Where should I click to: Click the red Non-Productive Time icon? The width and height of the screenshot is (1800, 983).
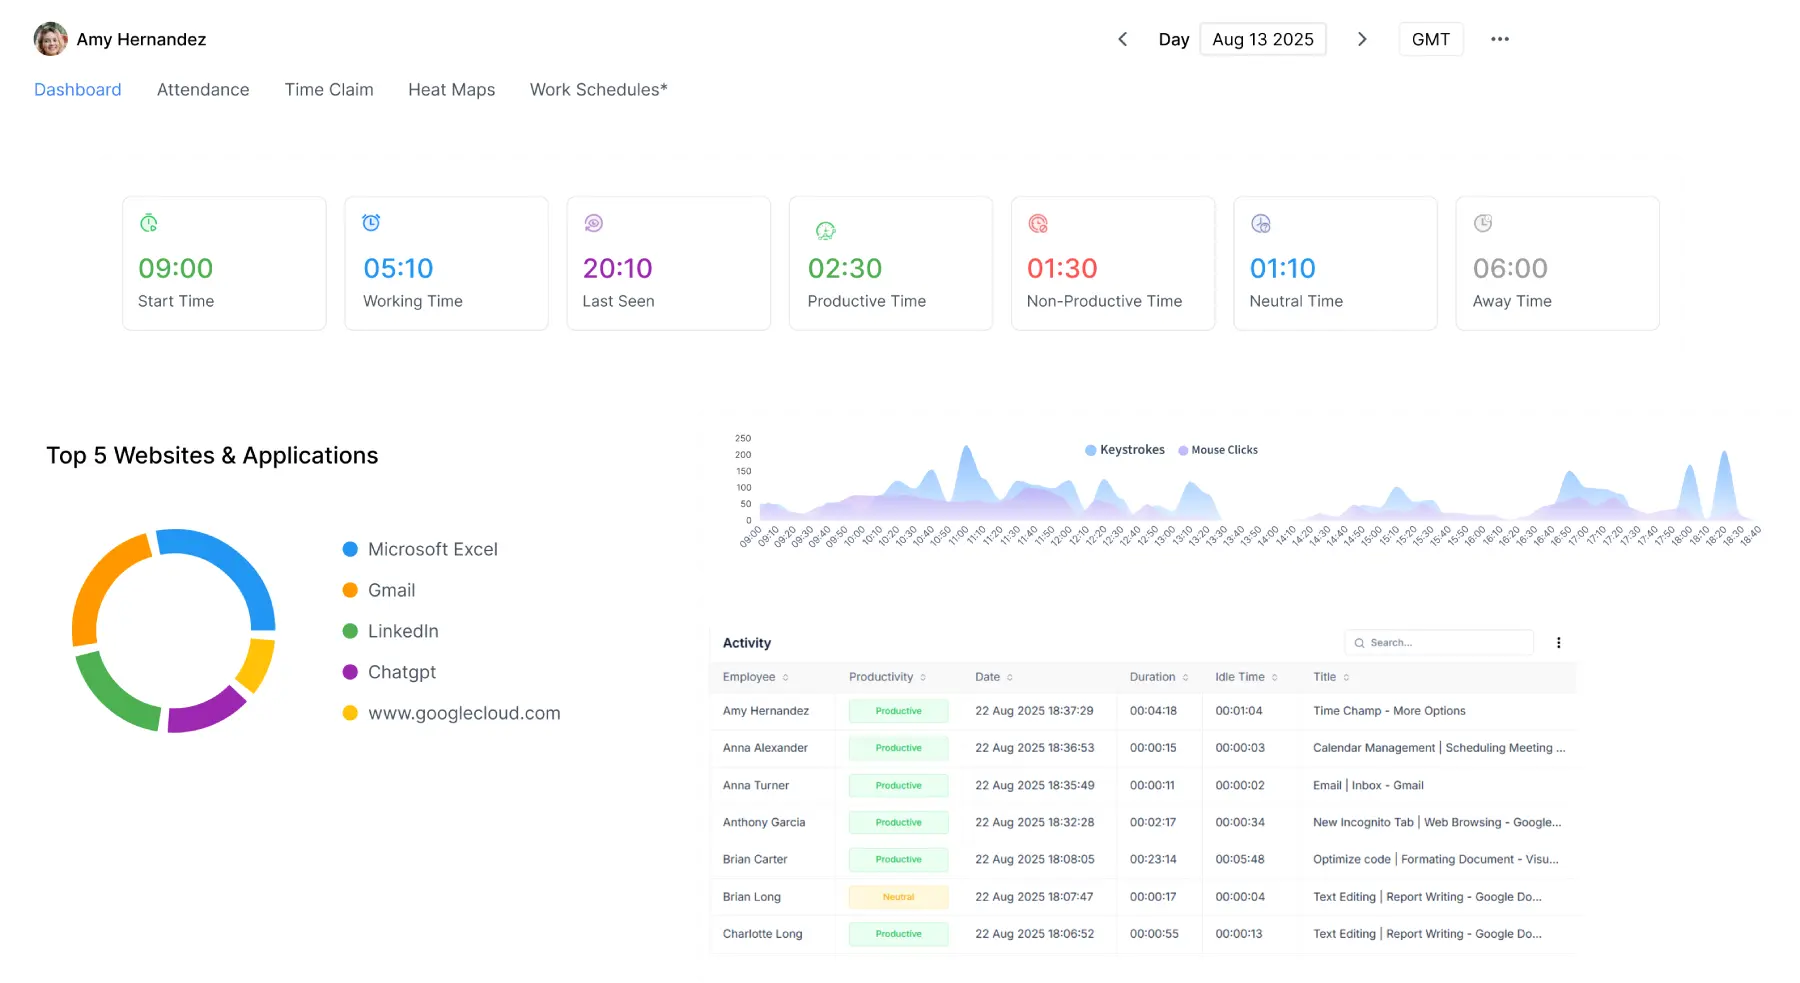pos(1038,224)
